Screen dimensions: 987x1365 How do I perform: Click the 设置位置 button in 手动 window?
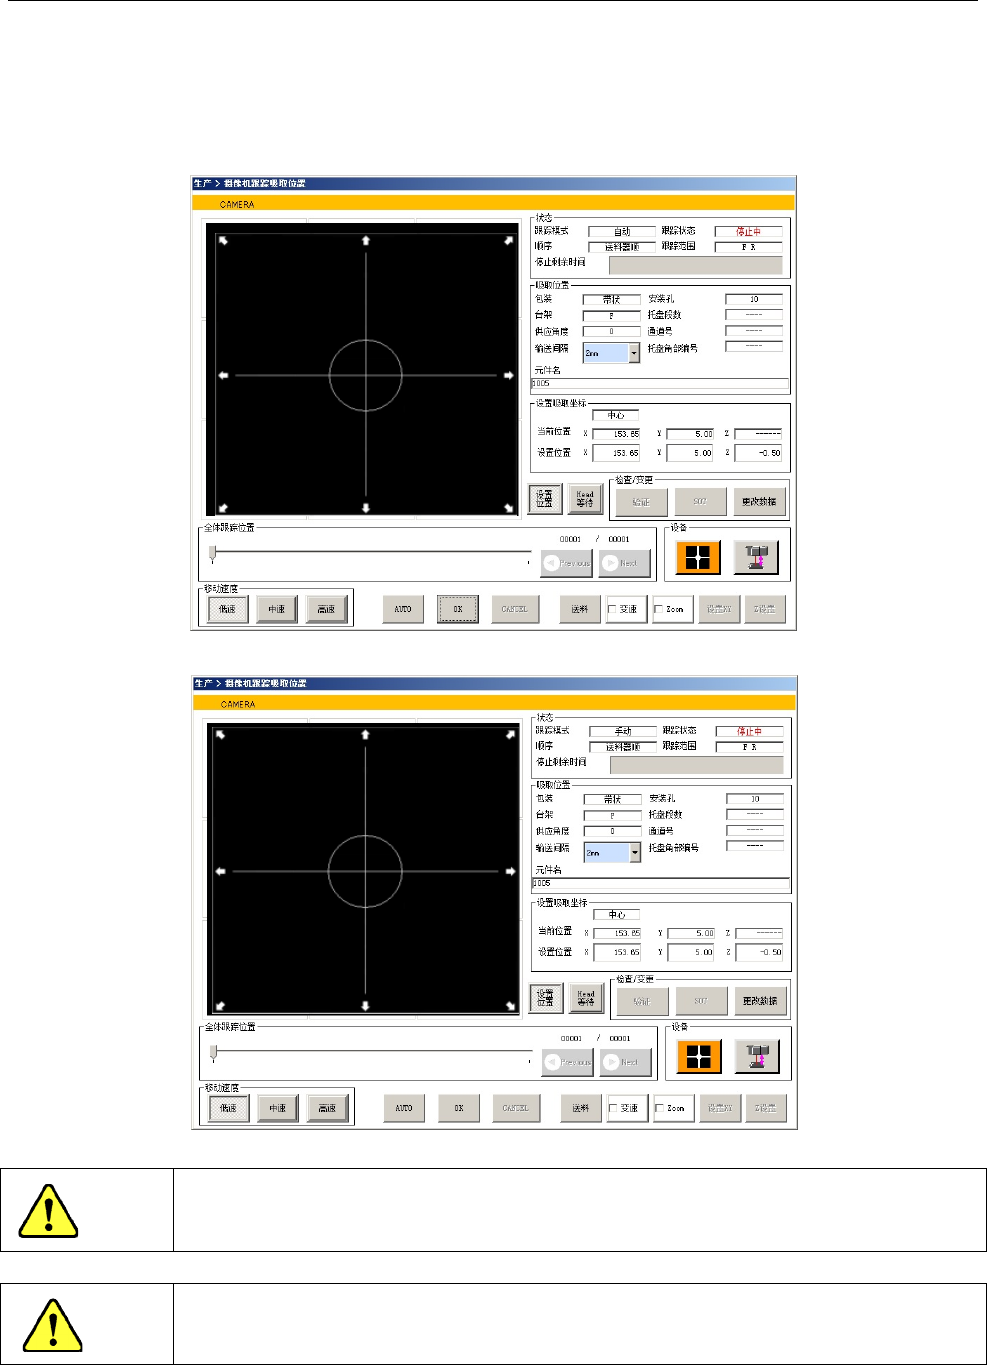(545, 998)
